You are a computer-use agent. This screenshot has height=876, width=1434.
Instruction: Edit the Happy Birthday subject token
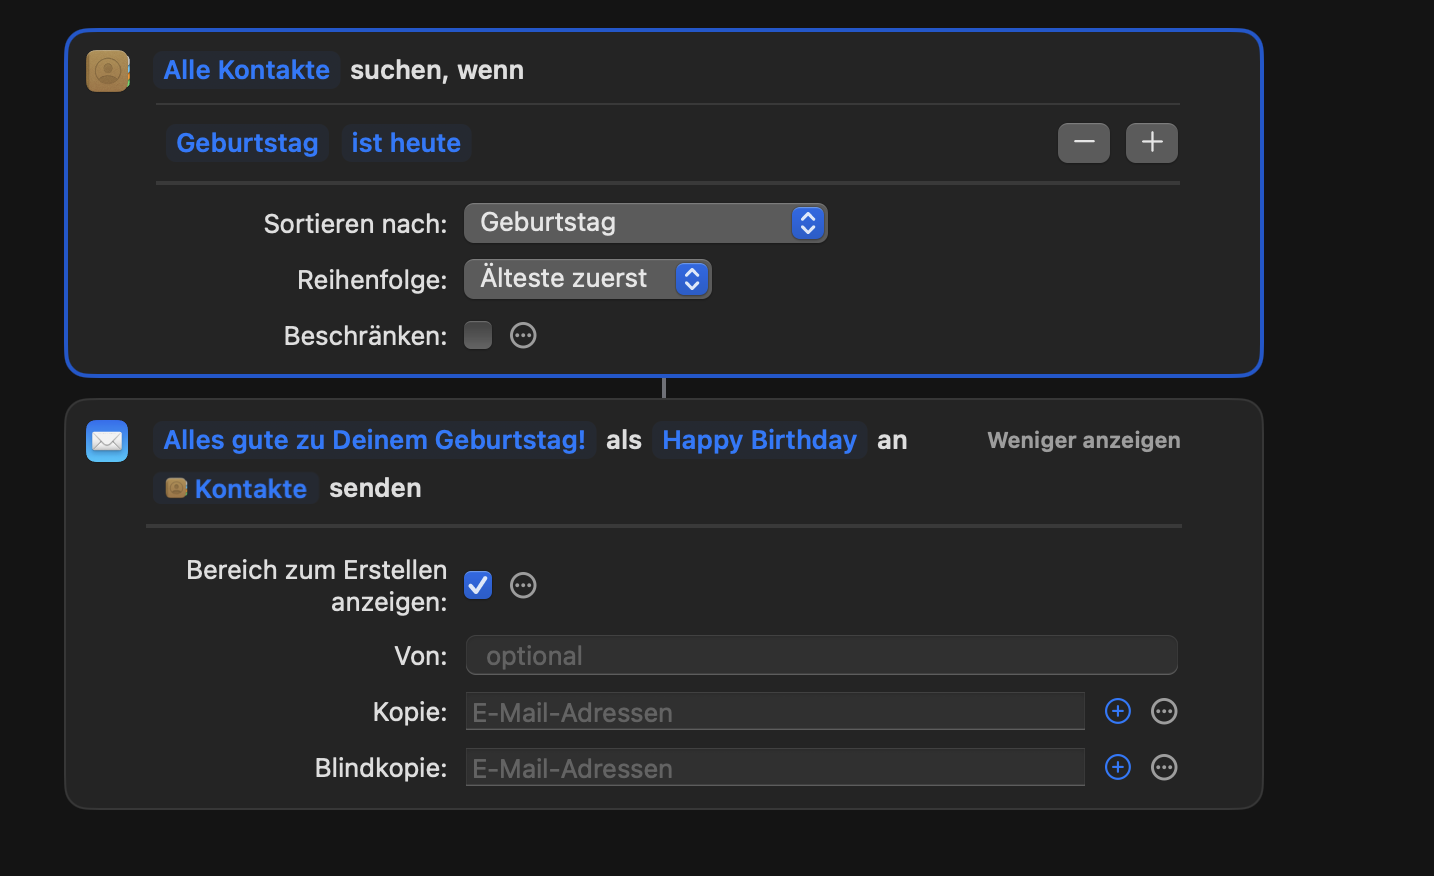(759, 440)
